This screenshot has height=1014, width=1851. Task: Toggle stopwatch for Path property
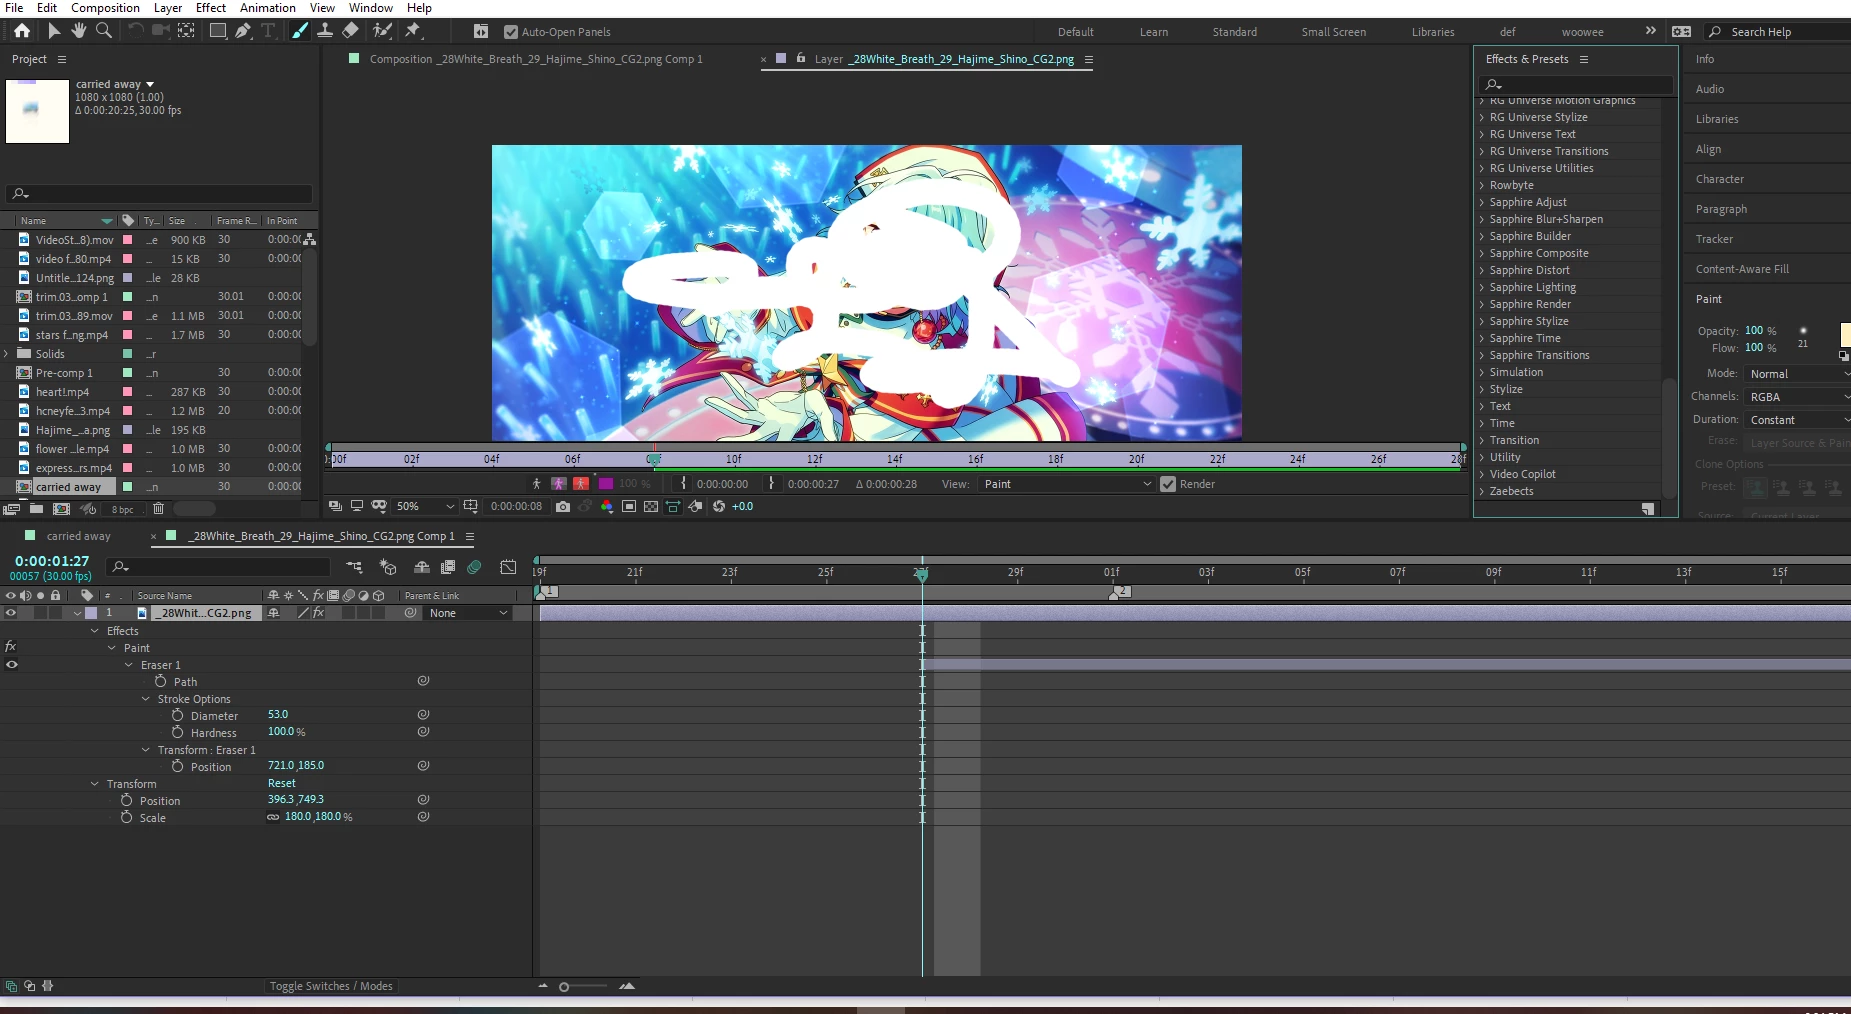click(160, 681)
